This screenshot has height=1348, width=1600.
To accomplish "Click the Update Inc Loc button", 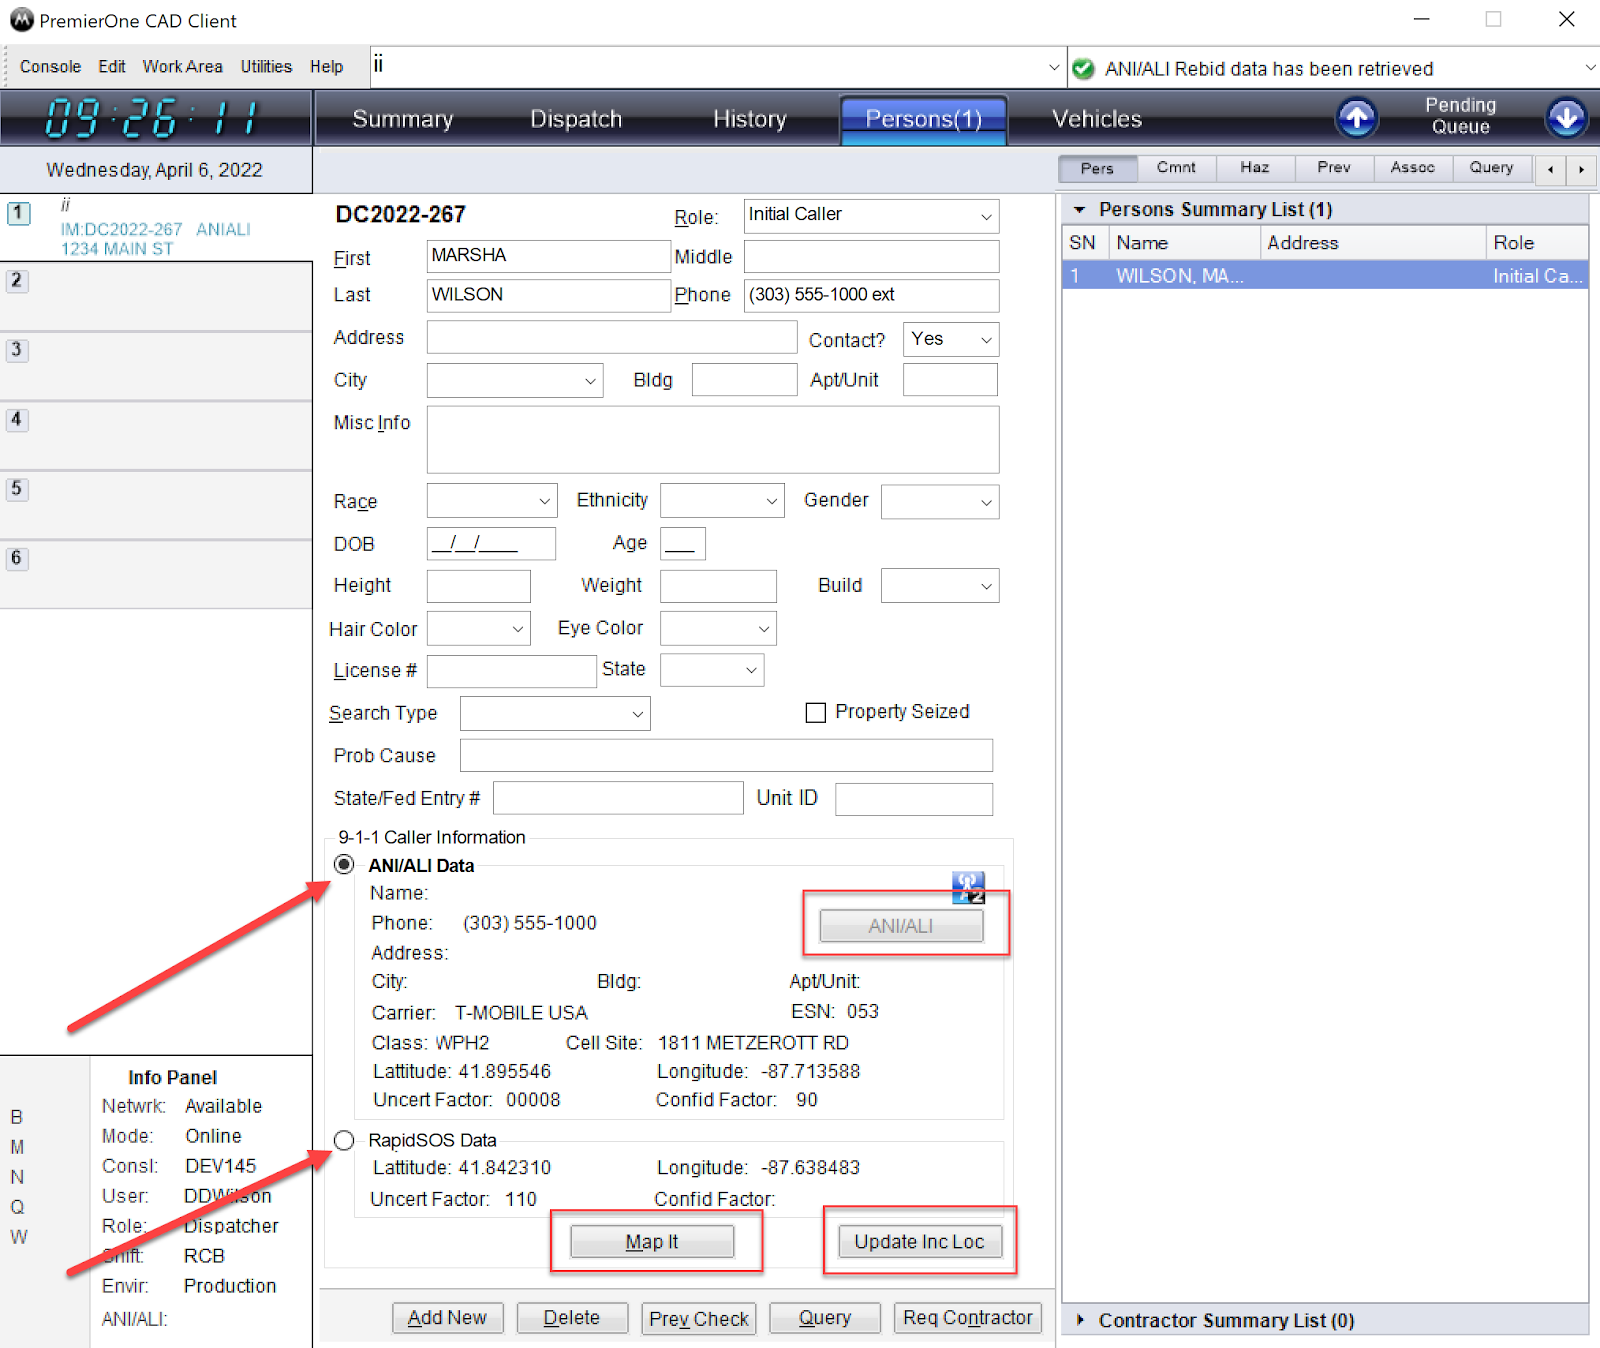I will [x=919, y=1241].
